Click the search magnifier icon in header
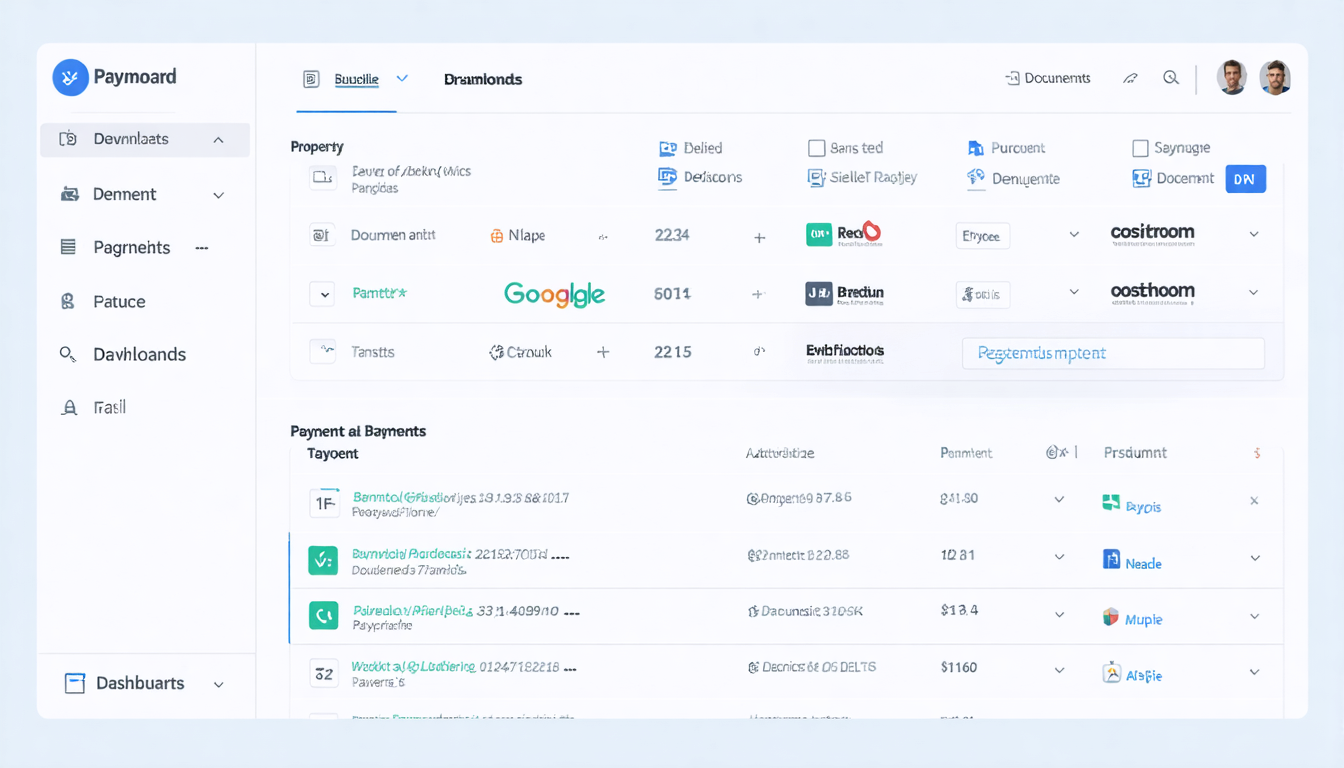Viewport: 1344px width, 768px height. [1171, 78]
